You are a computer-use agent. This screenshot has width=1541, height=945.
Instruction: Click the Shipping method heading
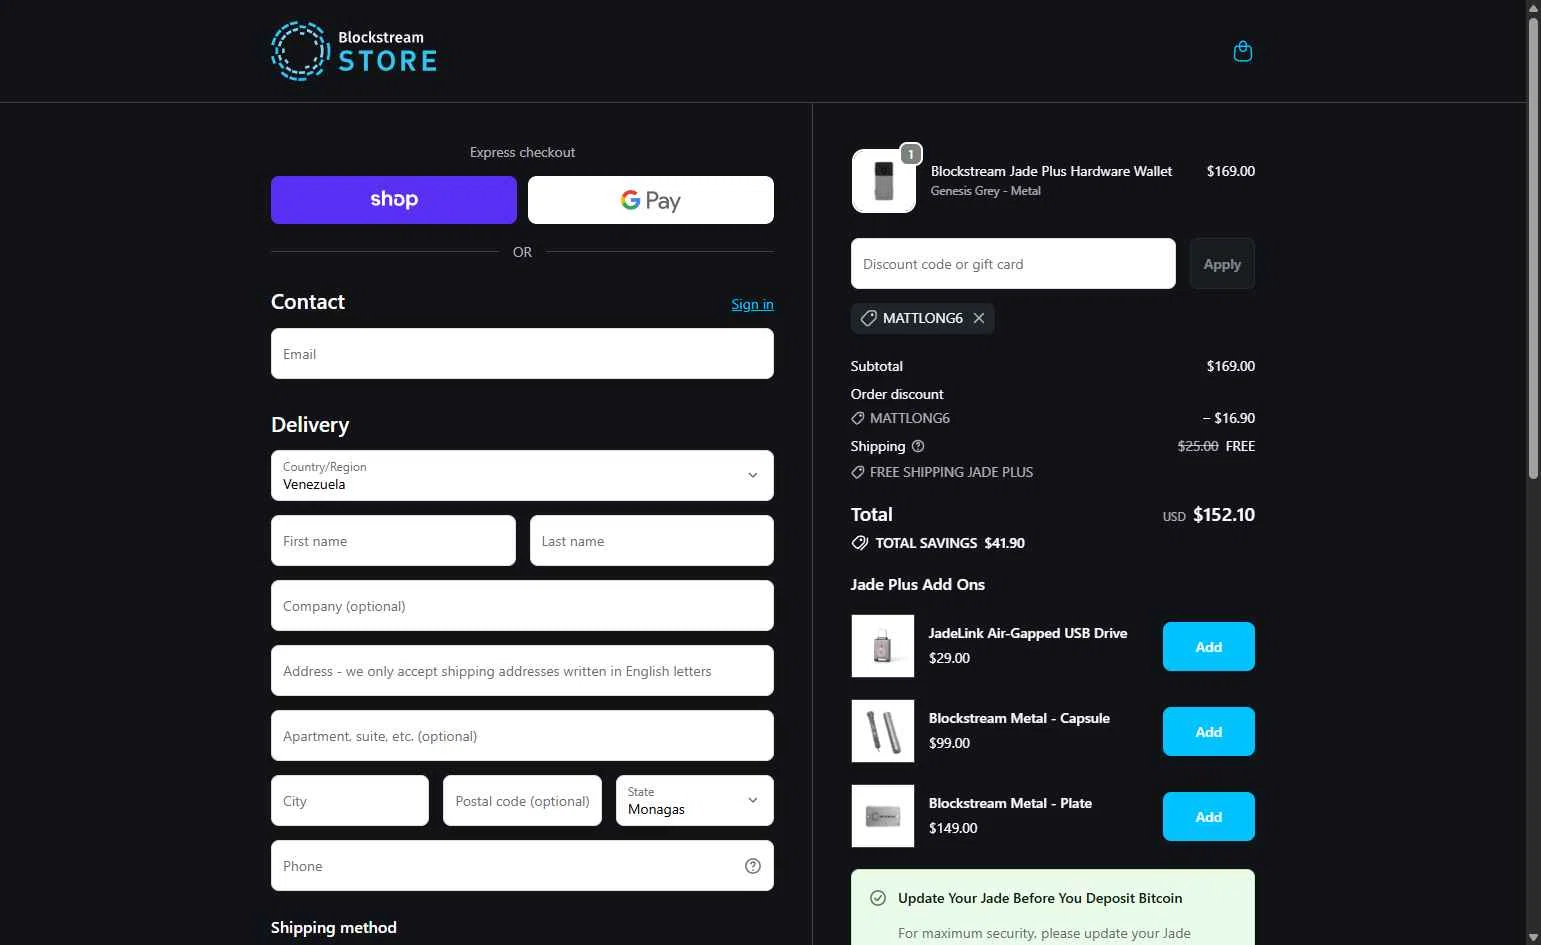(334, 927)
